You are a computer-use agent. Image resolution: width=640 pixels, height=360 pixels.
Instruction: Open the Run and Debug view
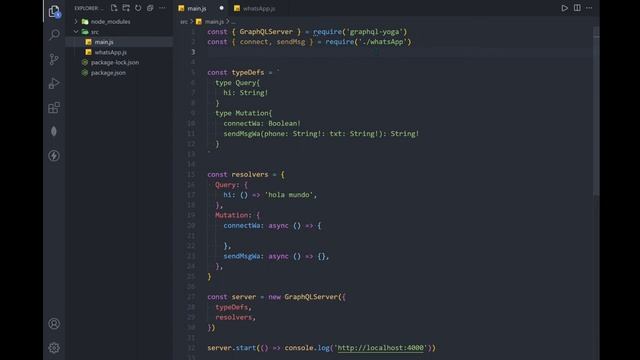[54, 83]
